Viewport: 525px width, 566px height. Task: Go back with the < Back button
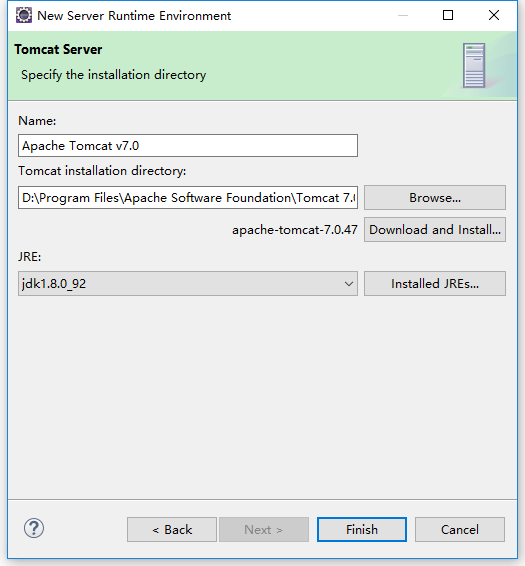(x=172, y=530)
